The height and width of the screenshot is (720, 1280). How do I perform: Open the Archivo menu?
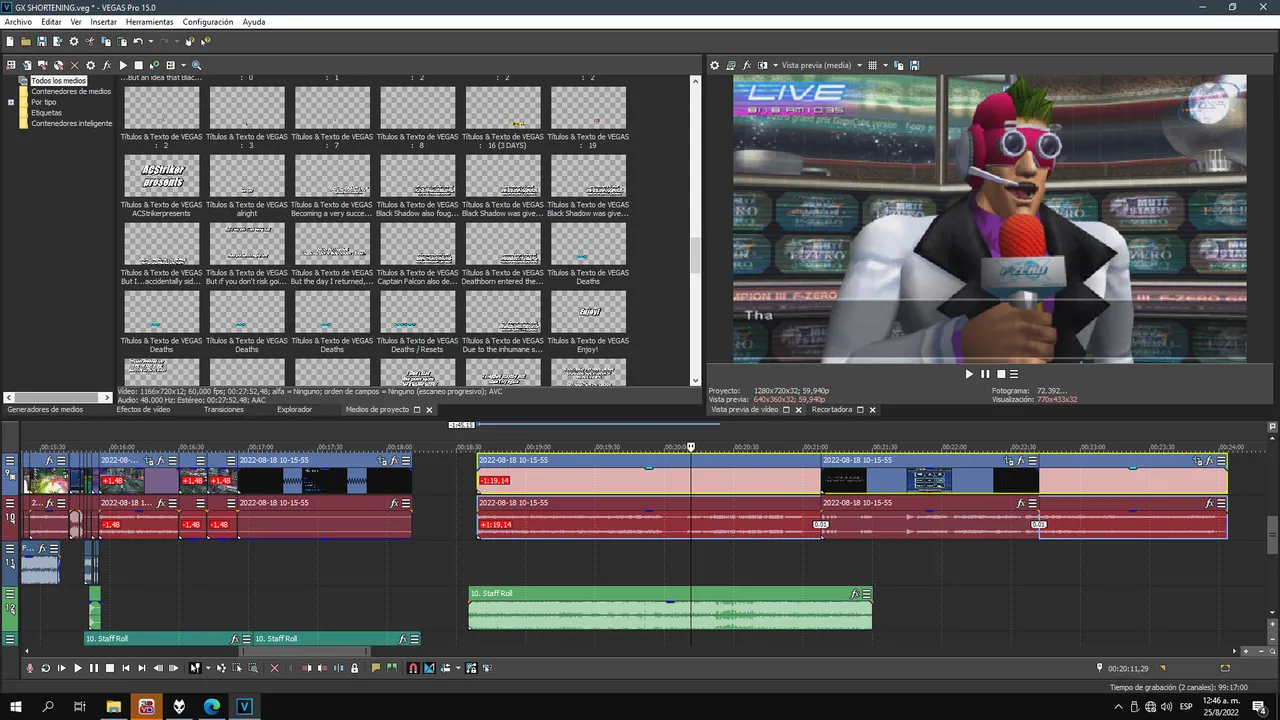click(18, 21)
